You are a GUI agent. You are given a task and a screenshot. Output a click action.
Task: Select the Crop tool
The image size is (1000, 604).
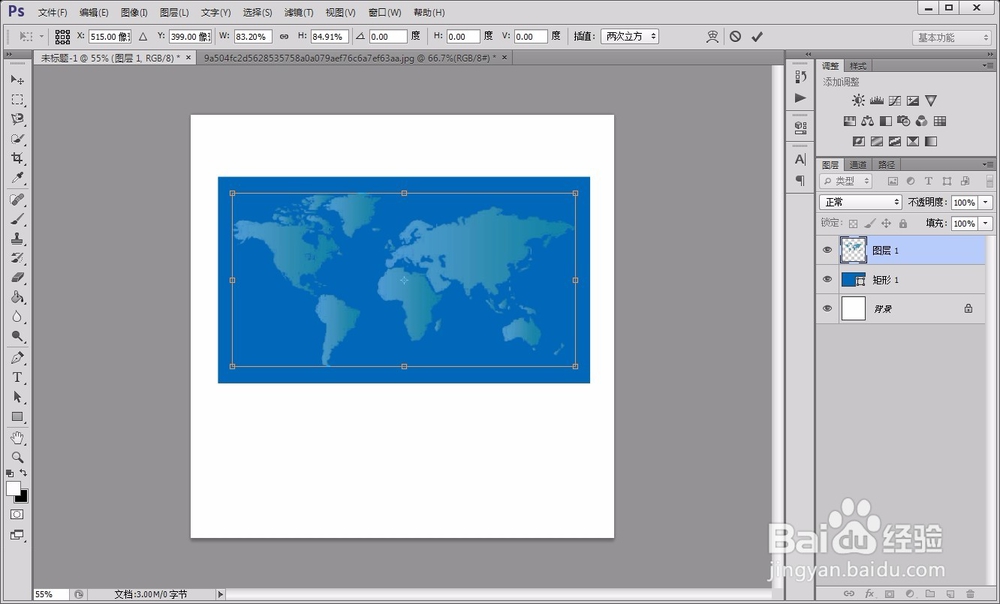17,158
